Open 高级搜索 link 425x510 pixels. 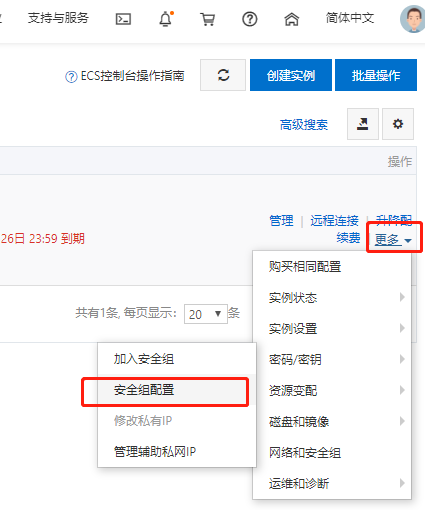304,125
